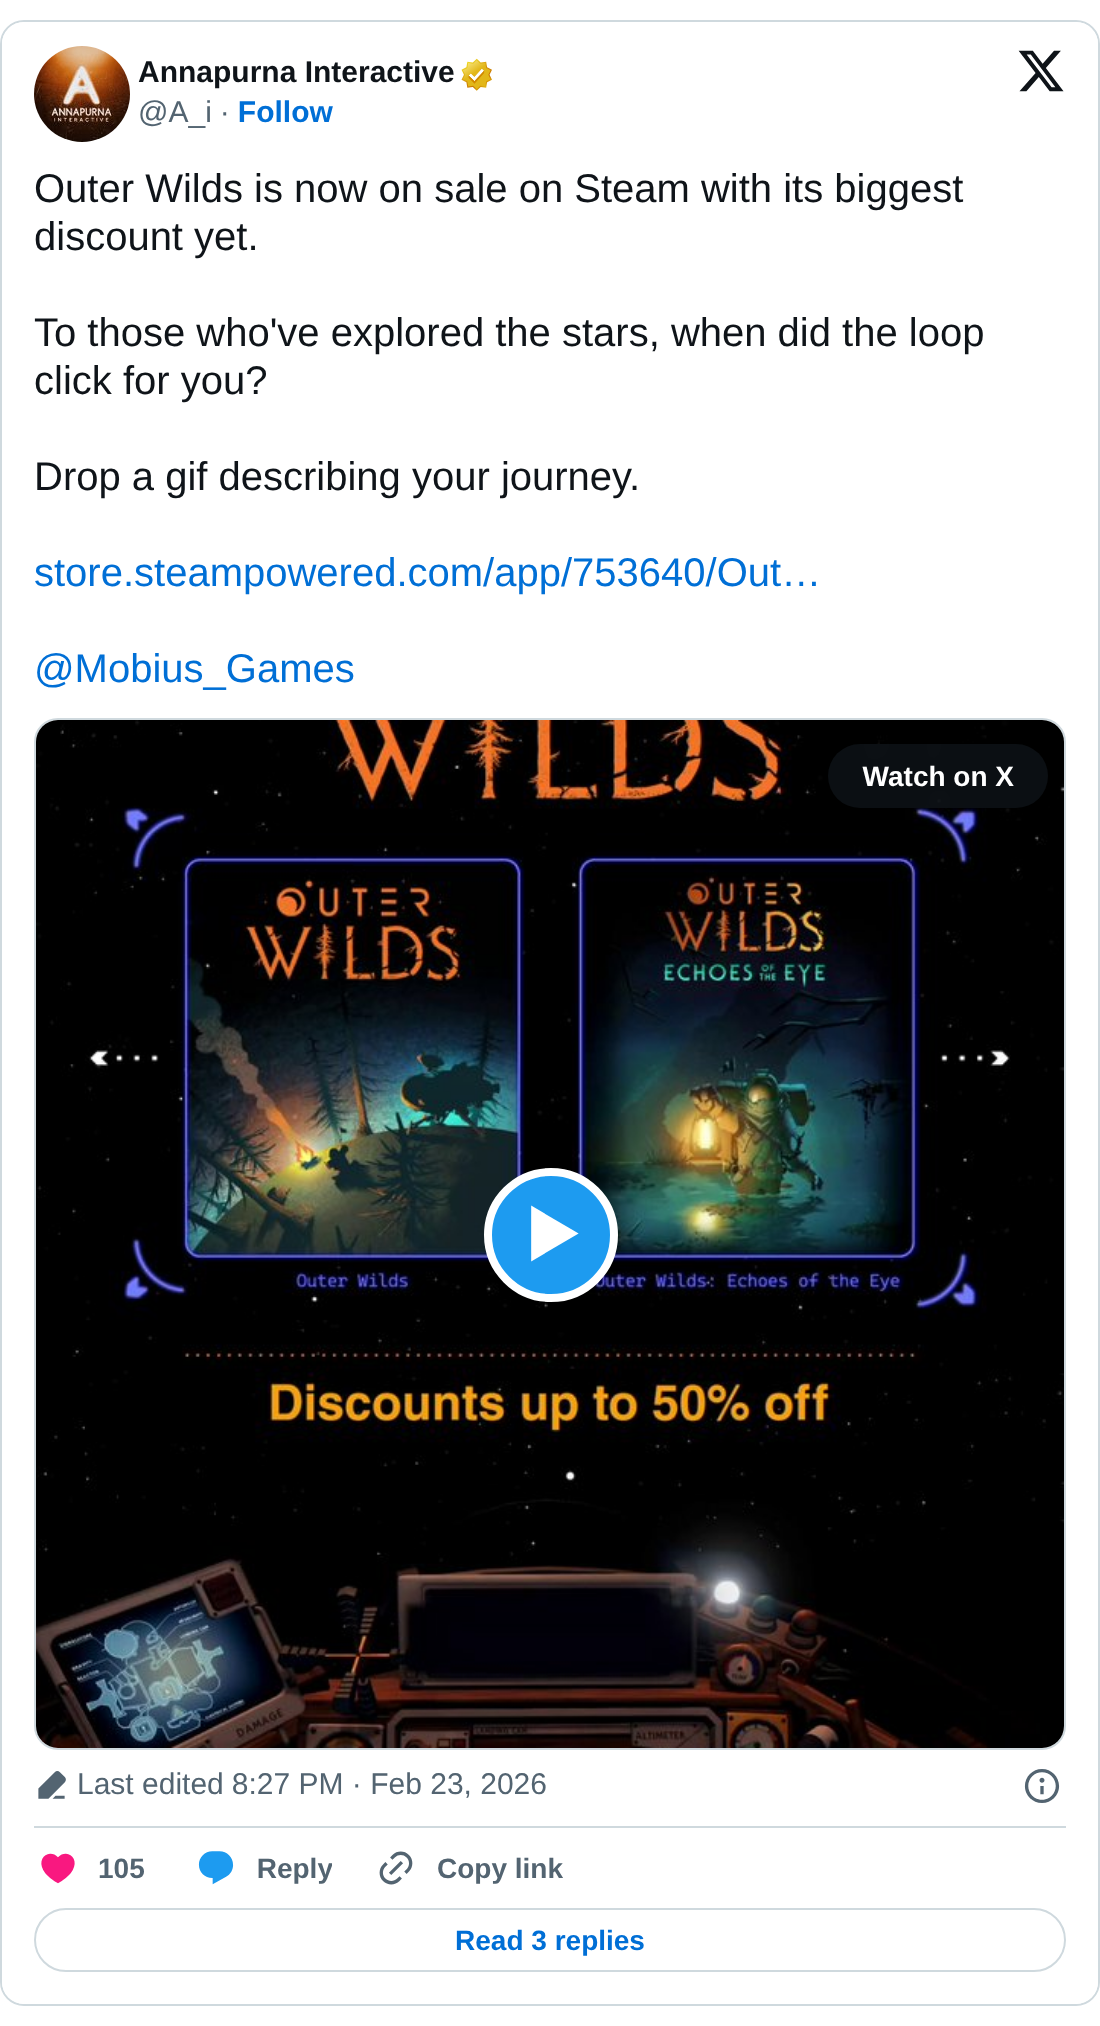
Task: Click the X logo icon
Action: (1041, 72)
